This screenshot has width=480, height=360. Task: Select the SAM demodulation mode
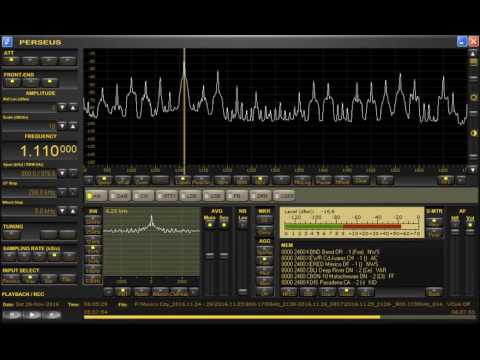120,196
